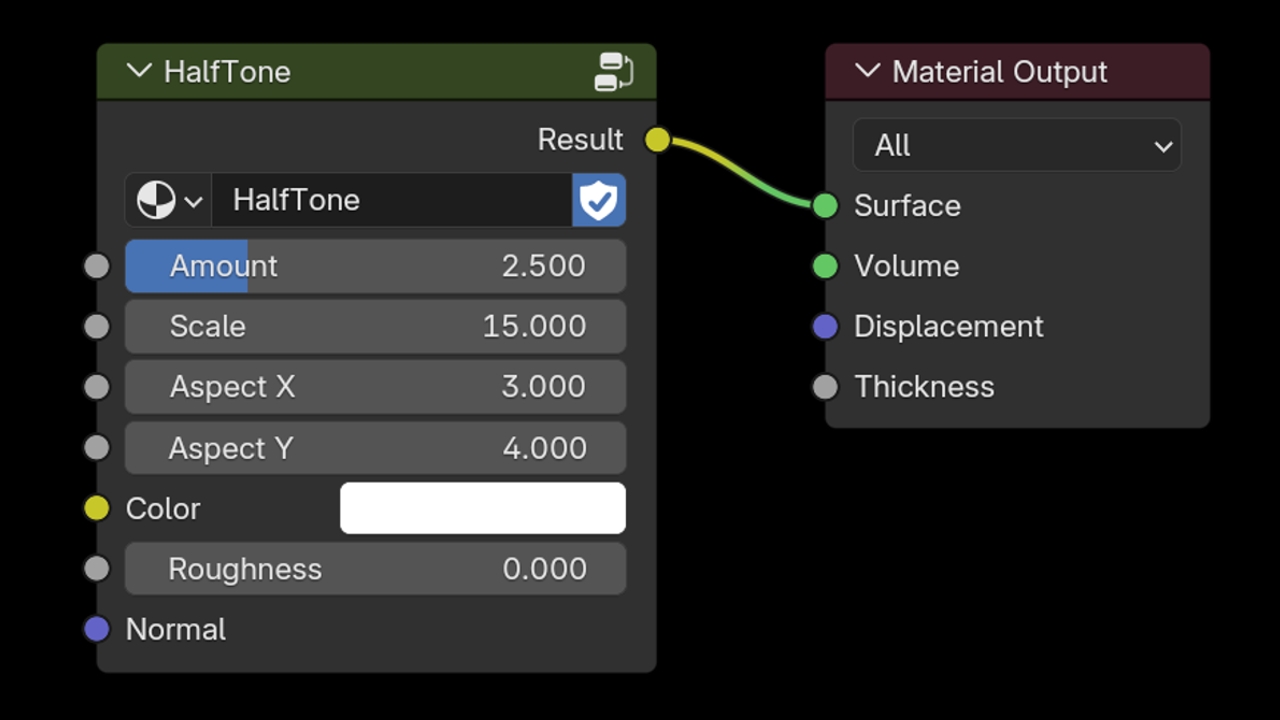Collapse the HalfTone node with the chevron
Screen dimensions: 1280x720
coord(139,71)
